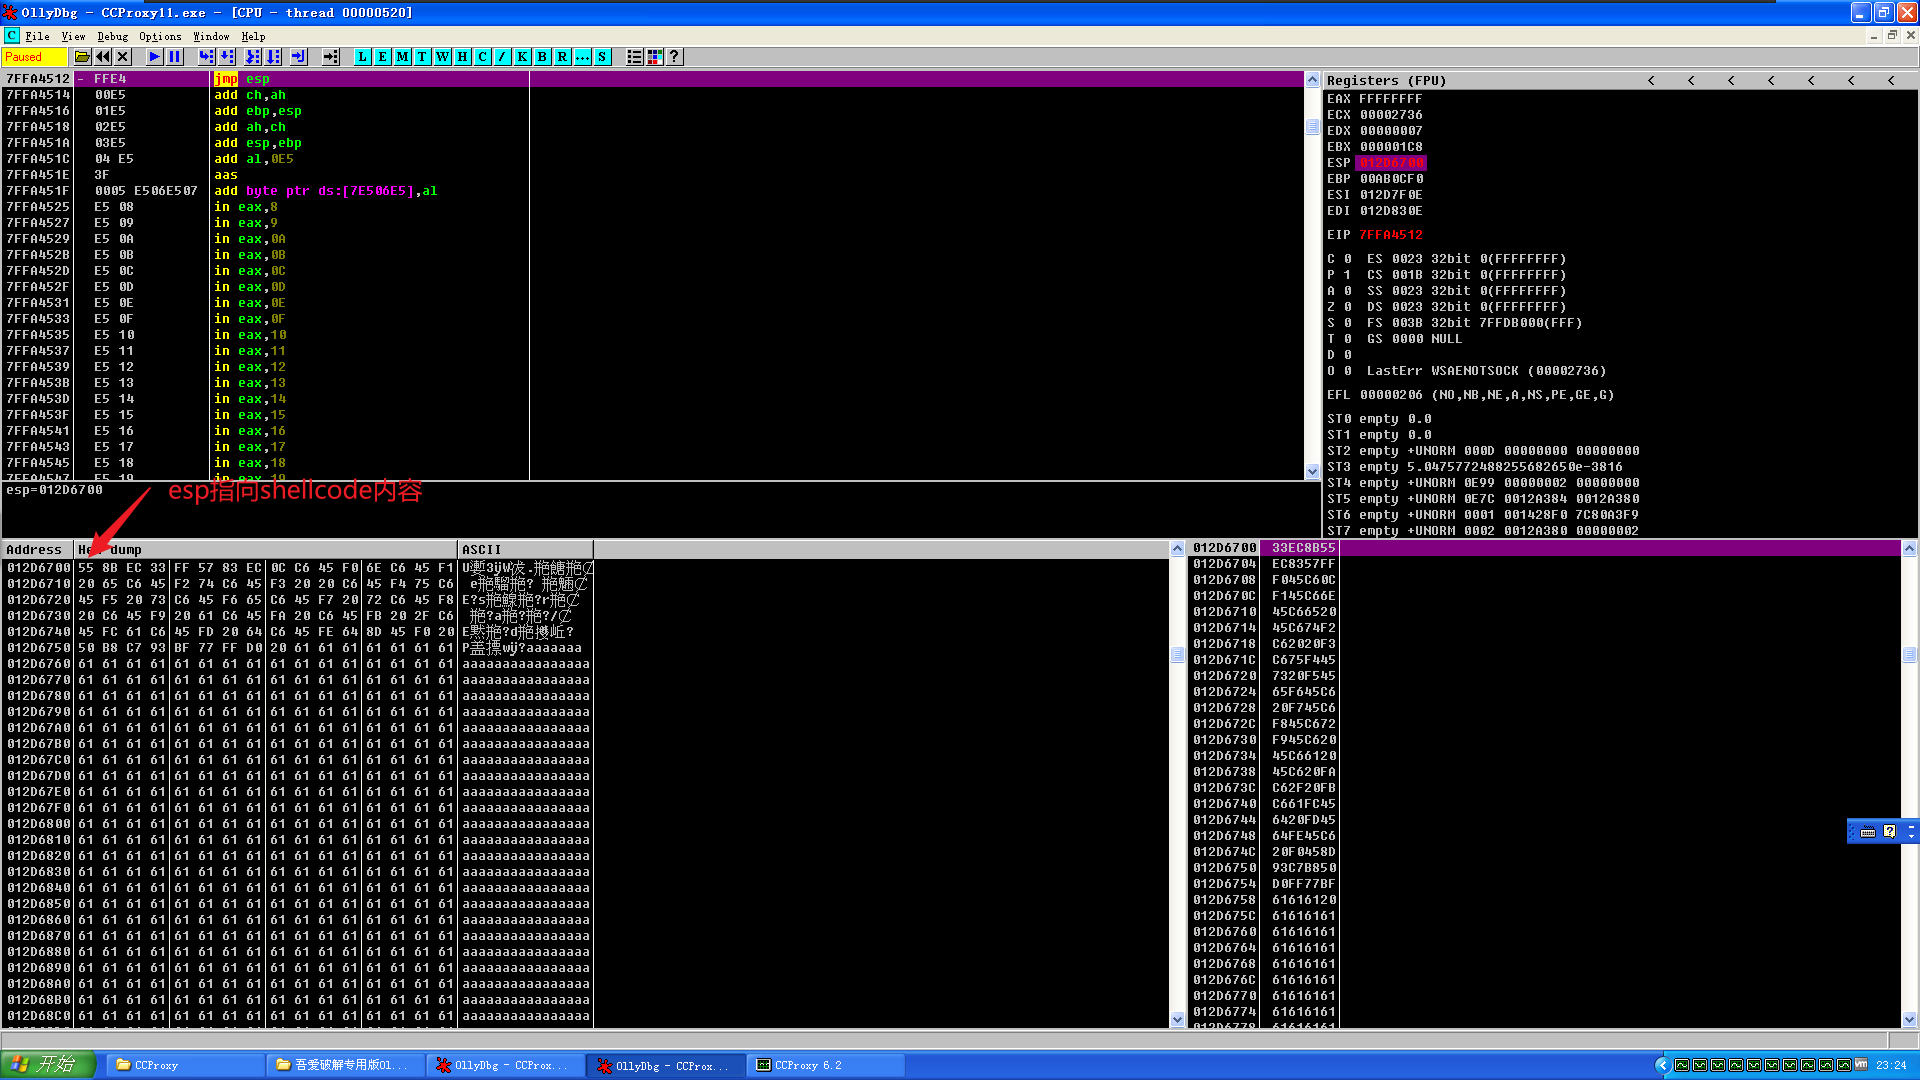This screenshot has width=1920, height=1080.
Task: Click the Registers (FPU) header bar
Action: point(1620,80)
